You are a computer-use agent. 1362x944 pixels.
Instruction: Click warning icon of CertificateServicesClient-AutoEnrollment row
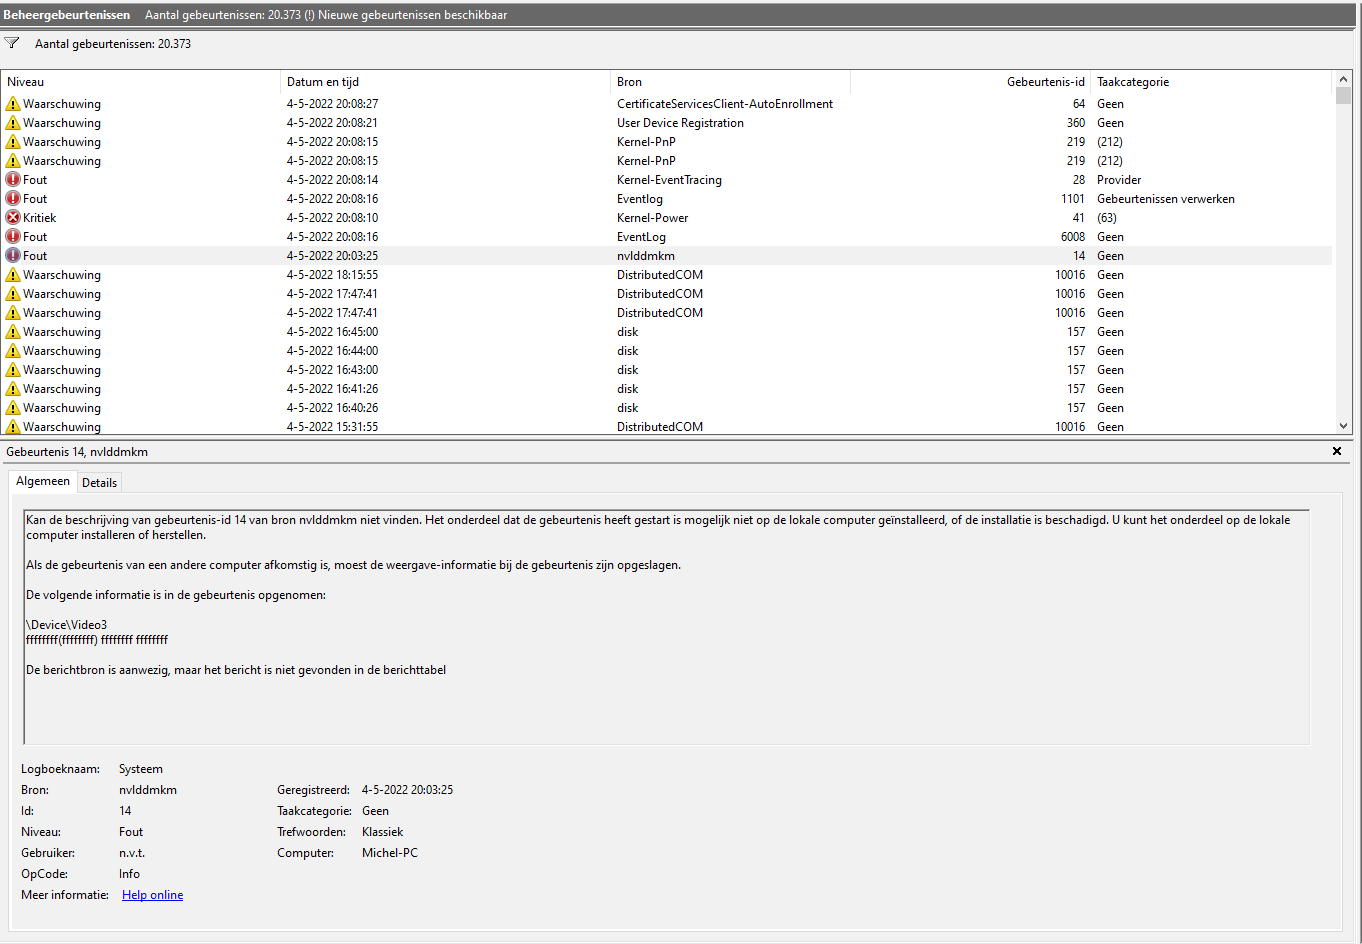pyautogui.click(x=13, y=104)
